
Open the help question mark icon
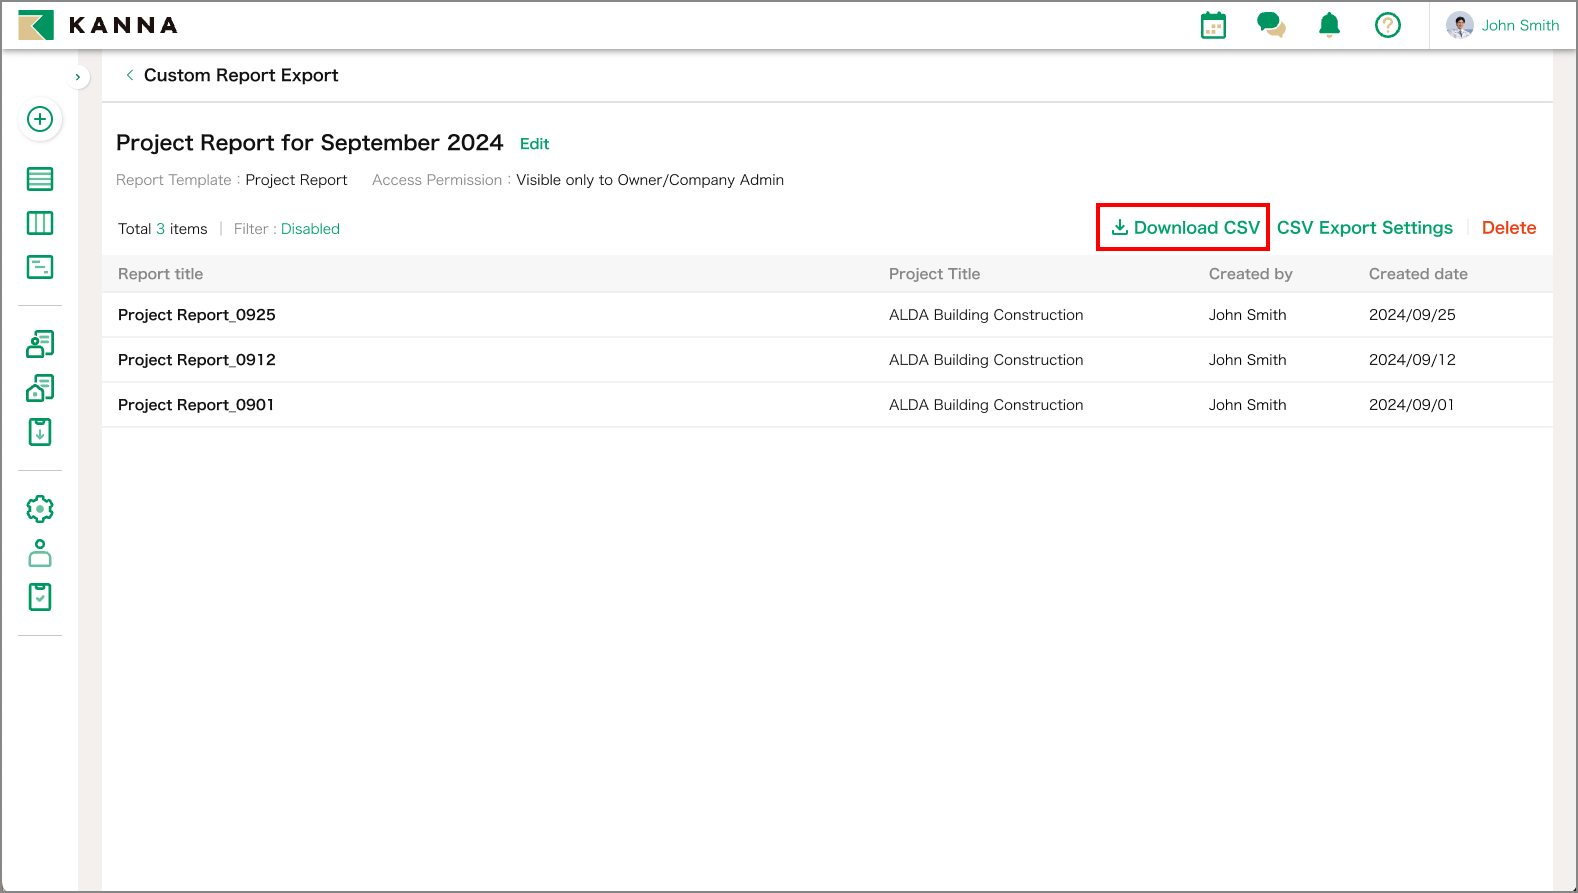pos(1387,26)
